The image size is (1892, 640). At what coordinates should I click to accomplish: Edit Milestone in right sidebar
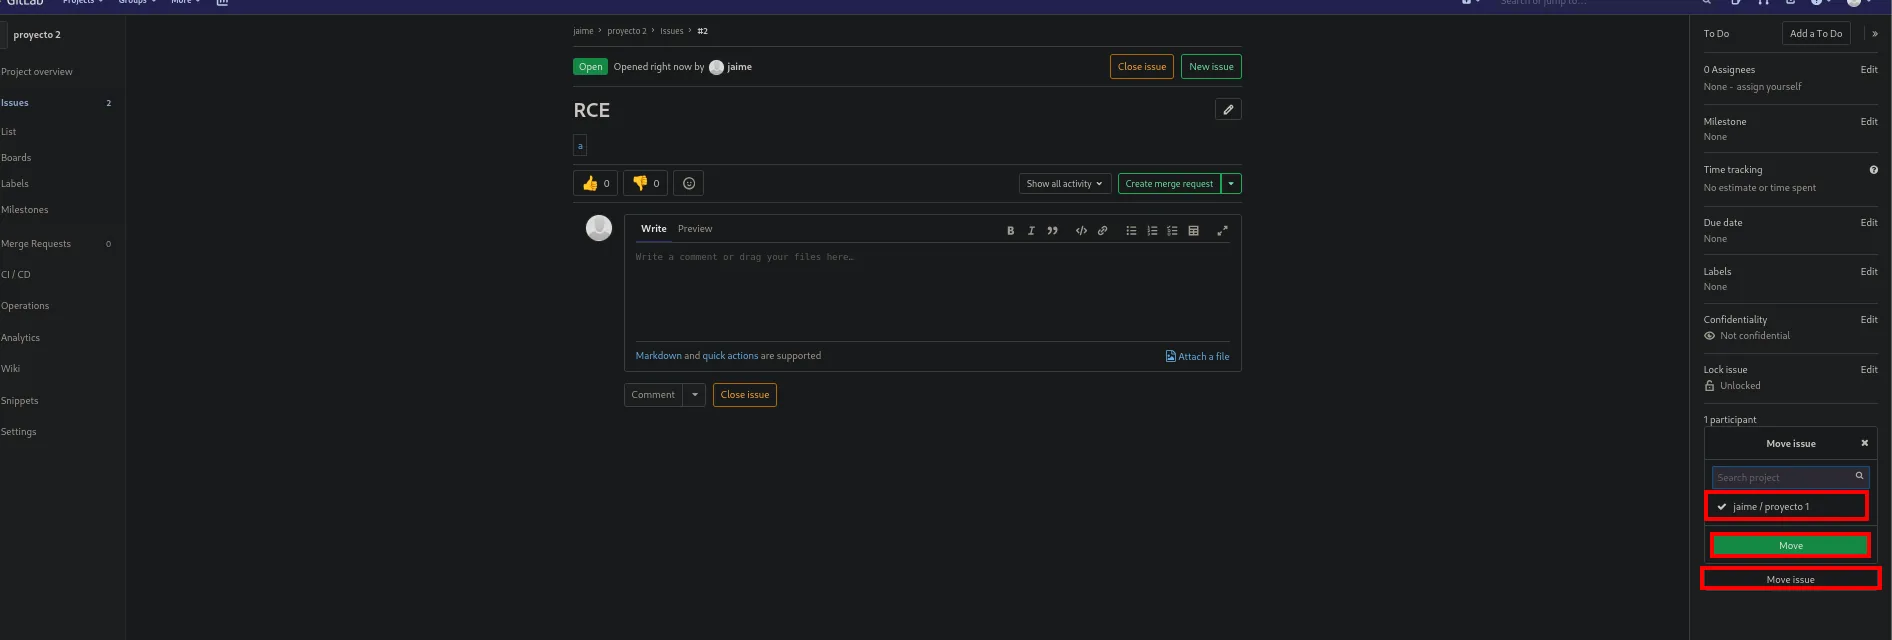pyautogui.click(x=1868, y=122)
